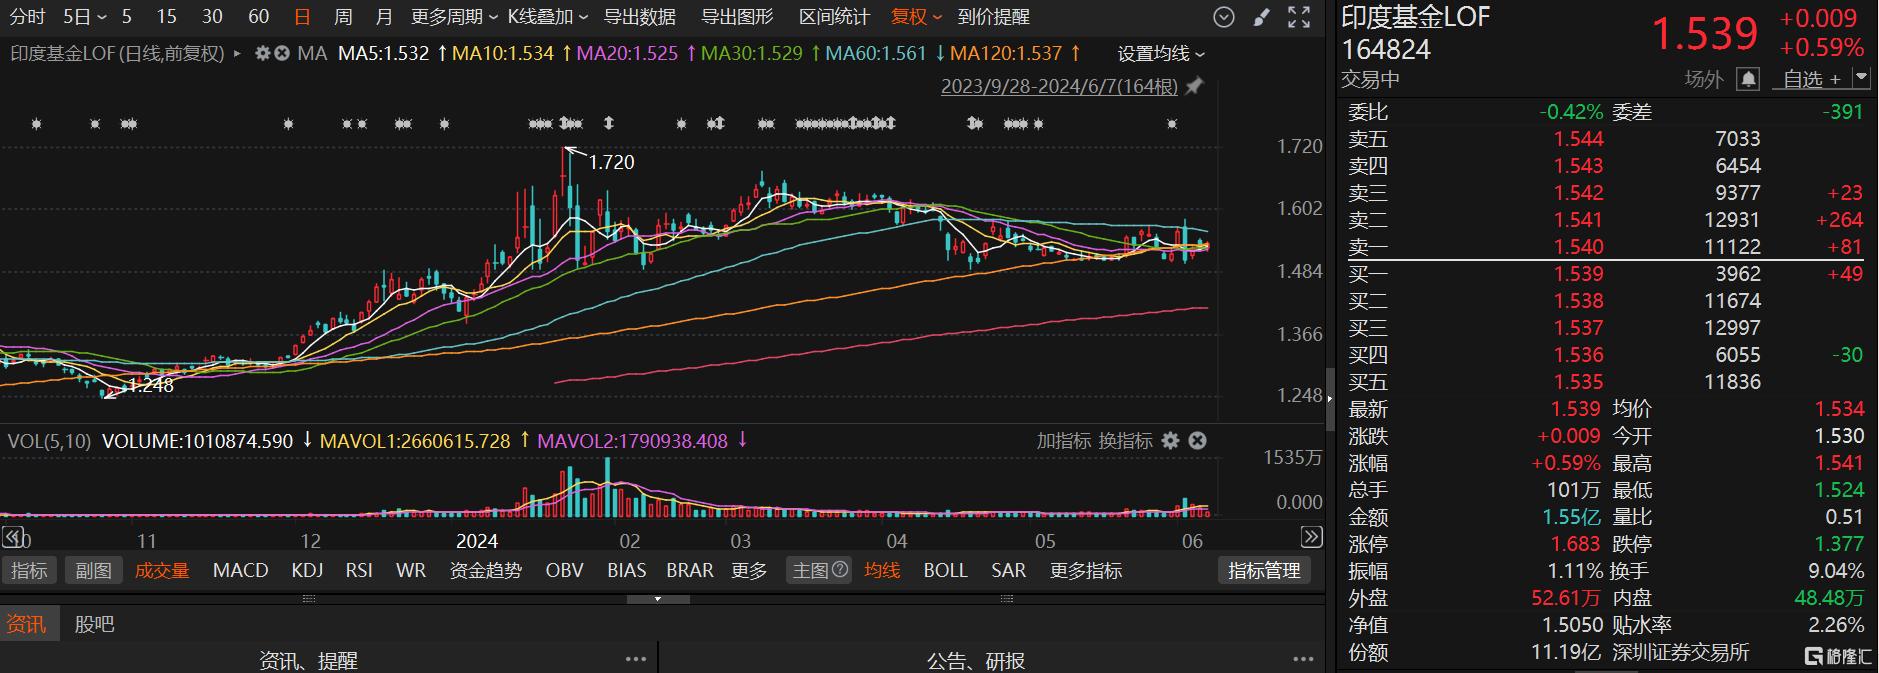Click 导出数据 export data

(640, 17)
